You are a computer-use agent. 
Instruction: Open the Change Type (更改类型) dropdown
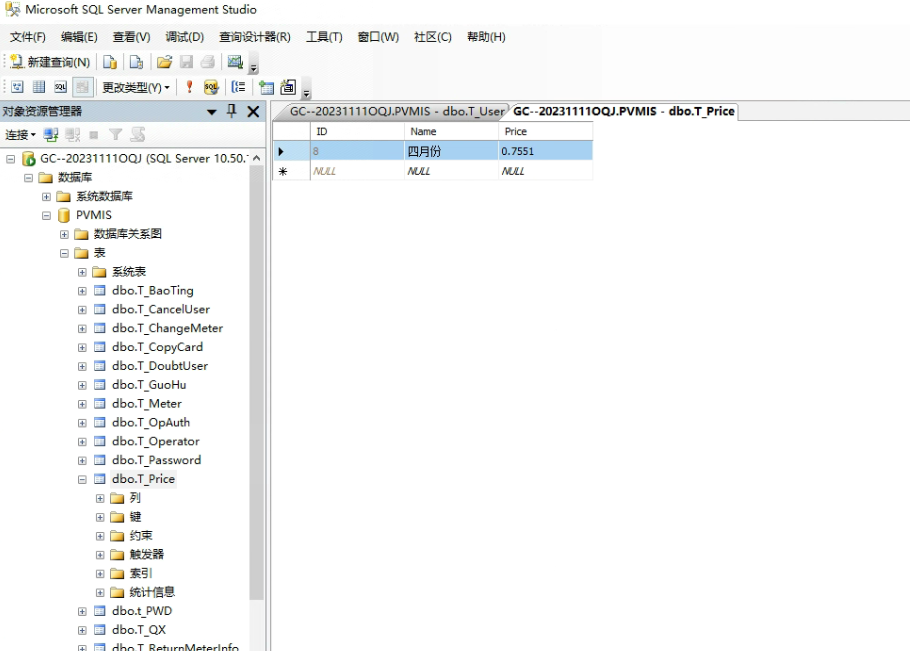tap(135, 87)
